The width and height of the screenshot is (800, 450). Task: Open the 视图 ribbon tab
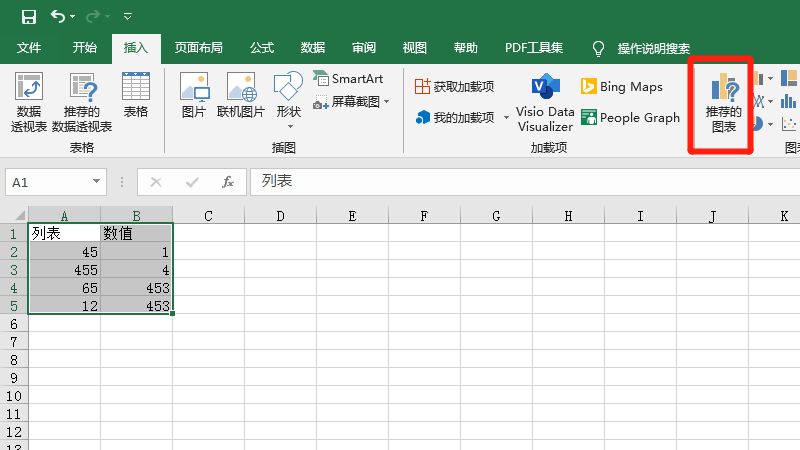pos(414,48)
